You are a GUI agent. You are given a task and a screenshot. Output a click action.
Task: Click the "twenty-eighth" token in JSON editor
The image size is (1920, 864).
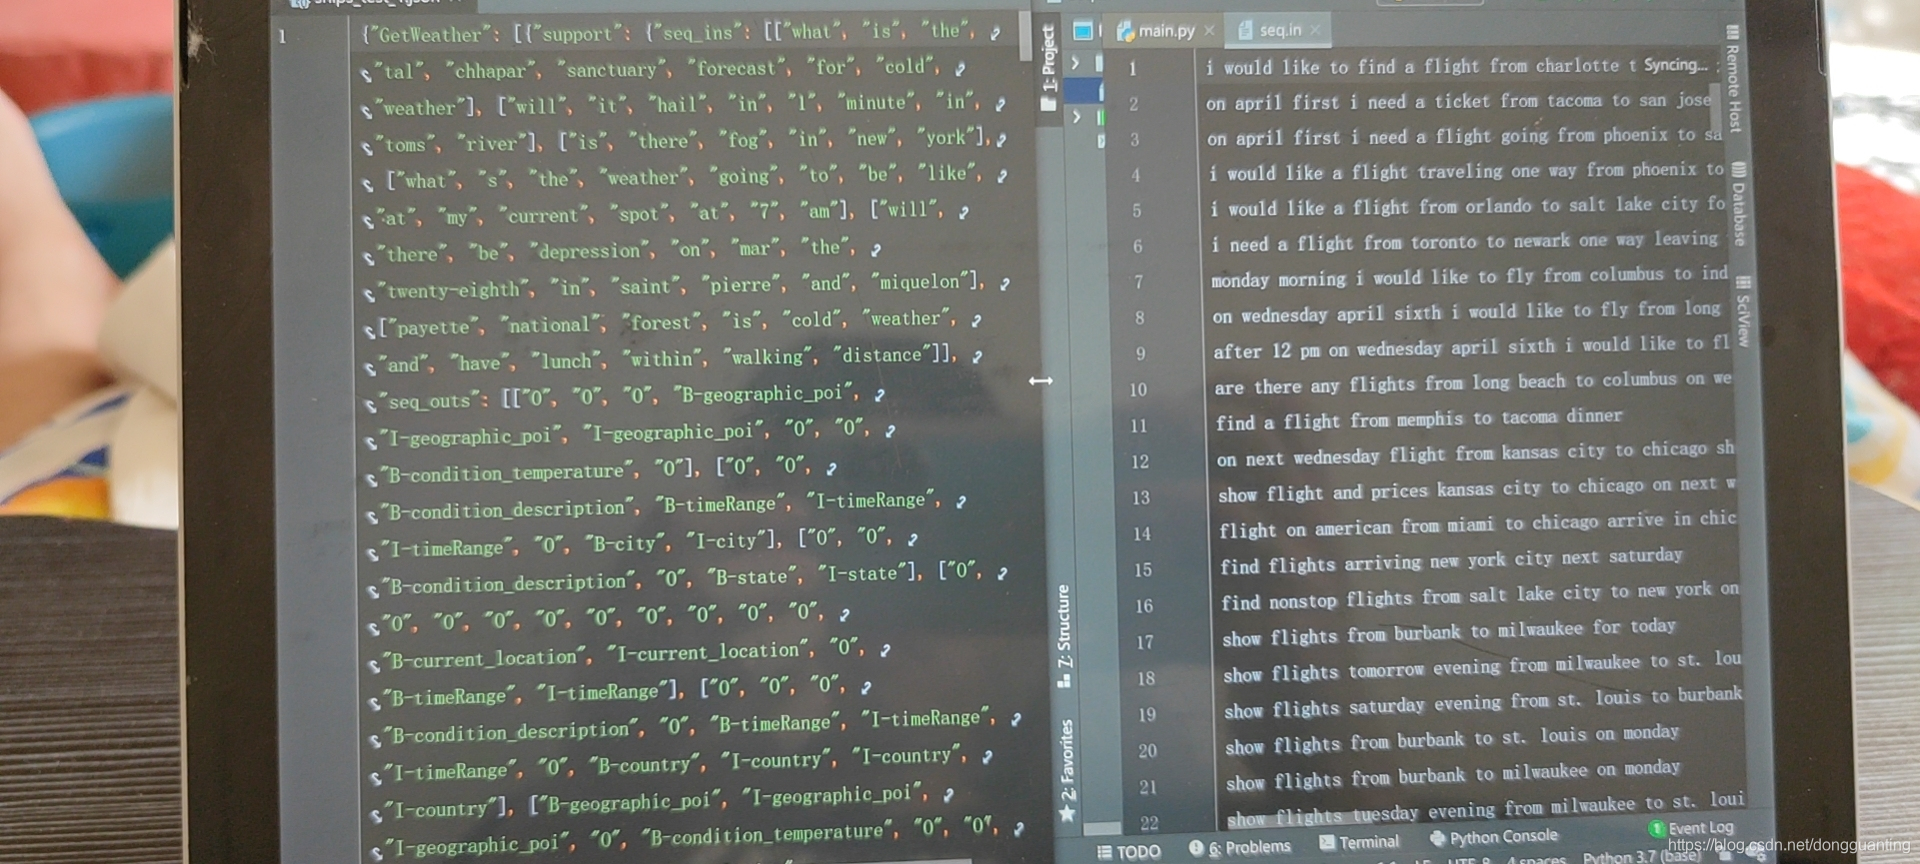pos(454,290)
